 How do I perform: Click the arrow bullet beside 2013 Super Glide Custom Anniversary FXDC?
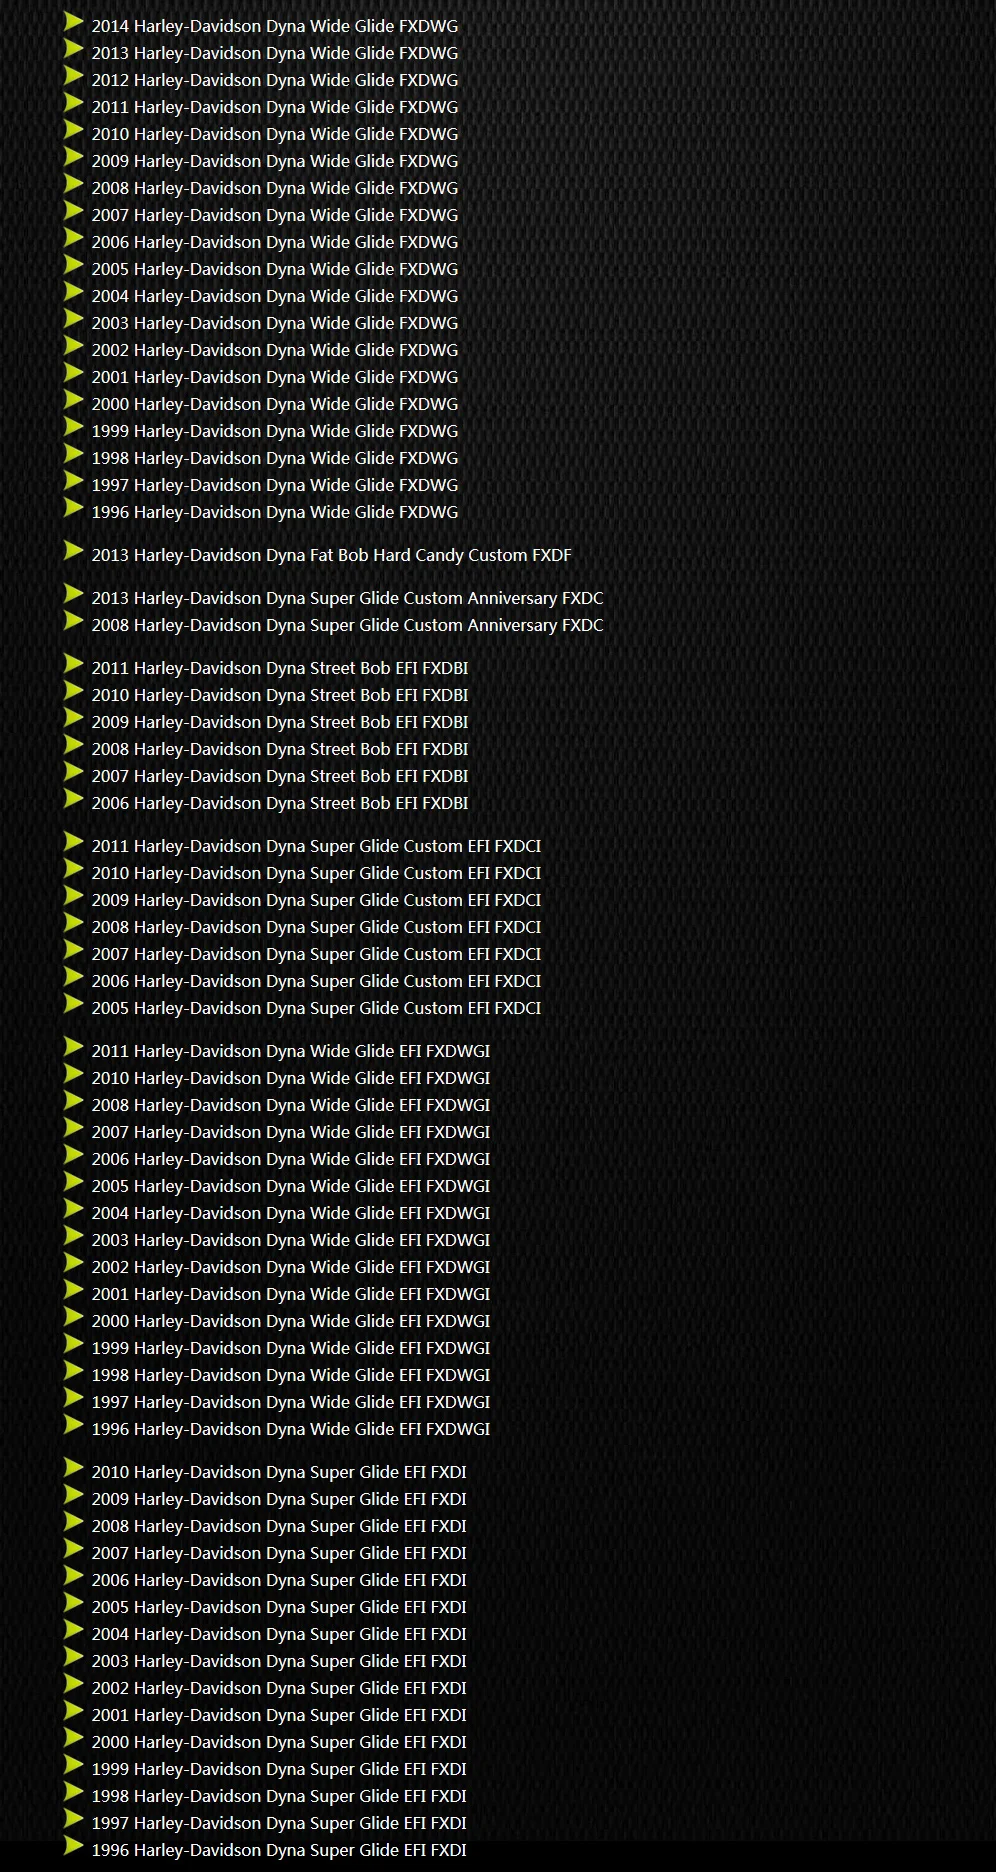click(74, 593)
